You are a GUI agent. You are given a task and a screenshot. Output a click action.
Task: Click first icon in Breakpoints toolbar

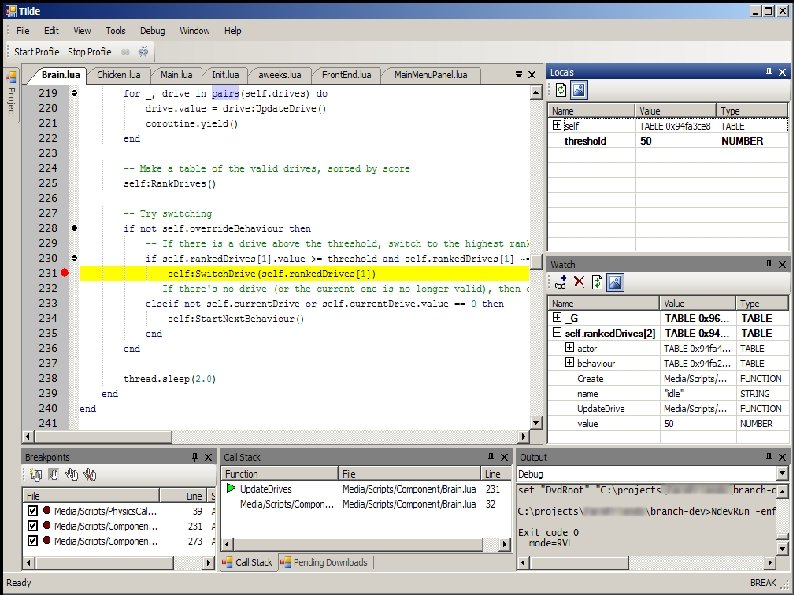tap(35, 474)
